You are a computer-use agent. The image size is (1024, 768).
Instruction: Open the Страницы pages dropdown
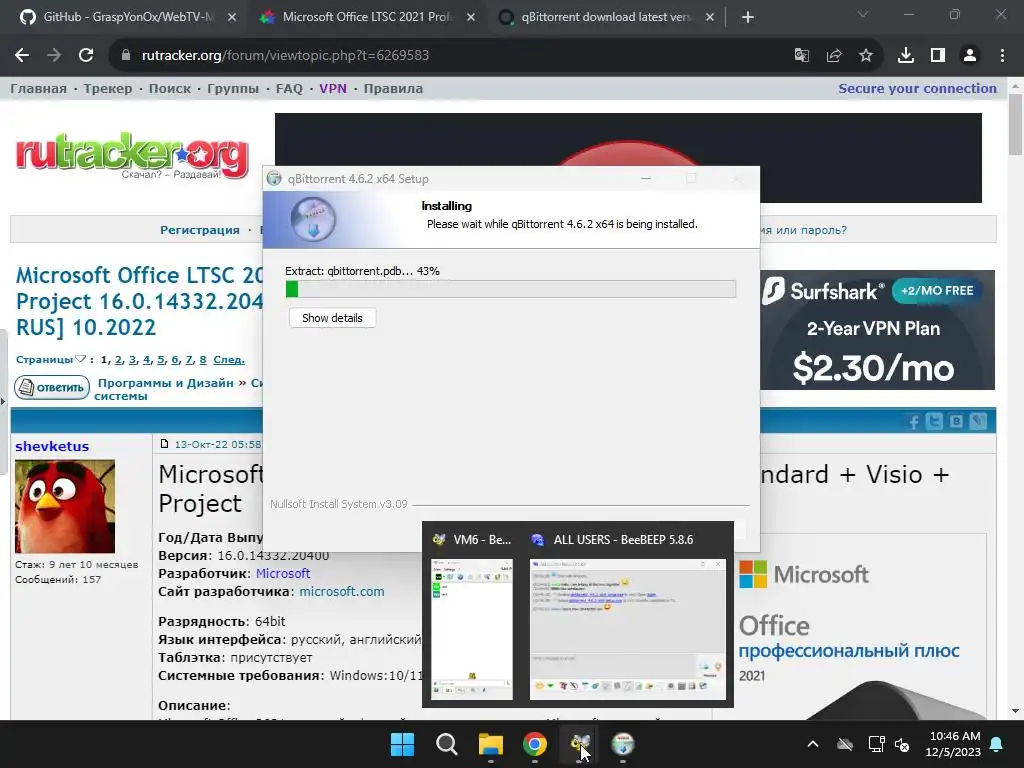tap(50, 360)
